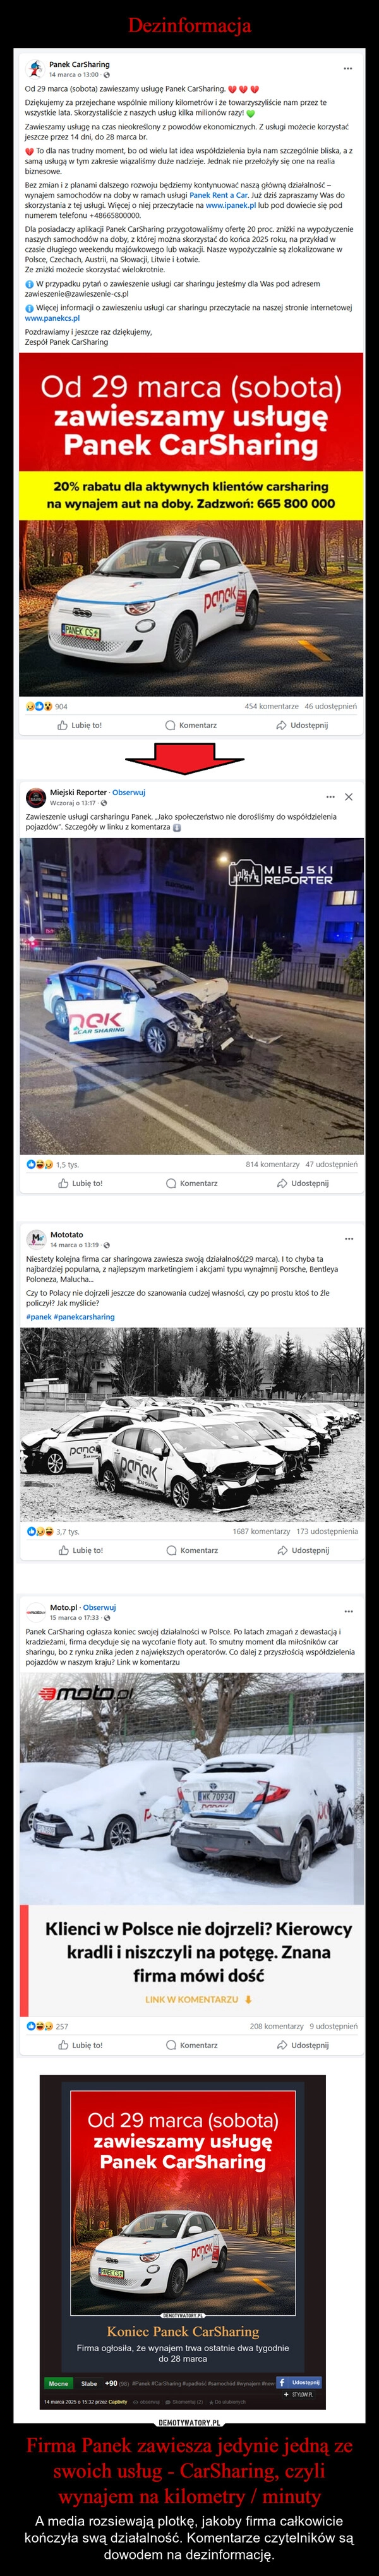The height and width of the screenshot is (2576, 379).
Task: View the 454 komentarze on the Panek post
Action: (272, 706)
